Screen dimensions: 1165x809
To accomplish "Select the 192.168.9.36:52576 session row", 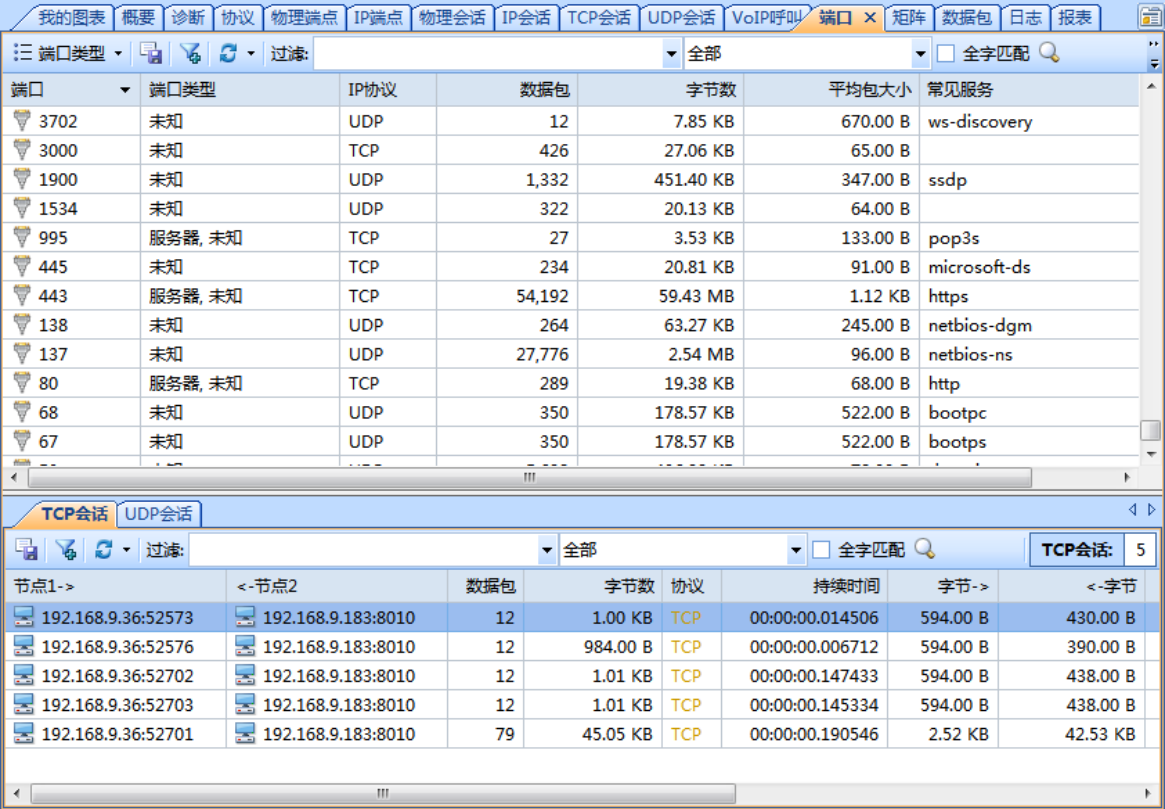I will (x=581, y=646).
